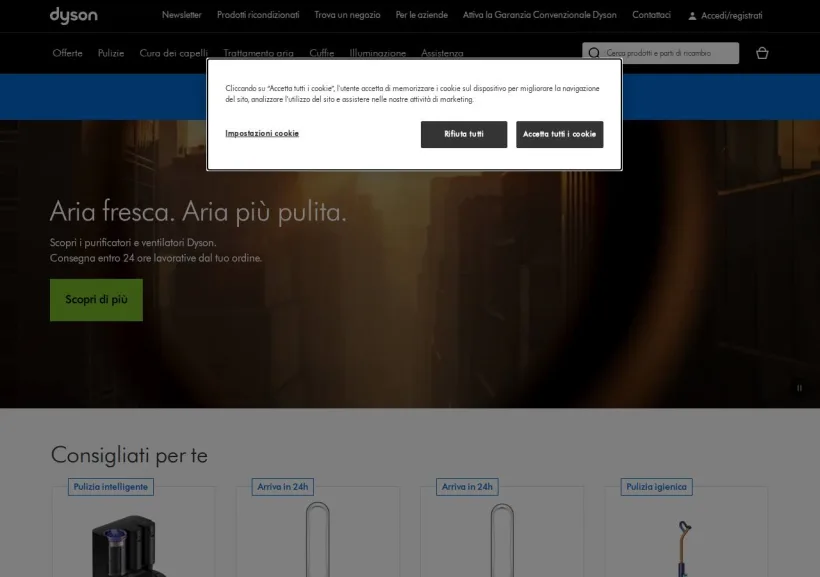
Task: Open Trattamento aria menu
Action: pyautogui.click(x=258, y=53)
